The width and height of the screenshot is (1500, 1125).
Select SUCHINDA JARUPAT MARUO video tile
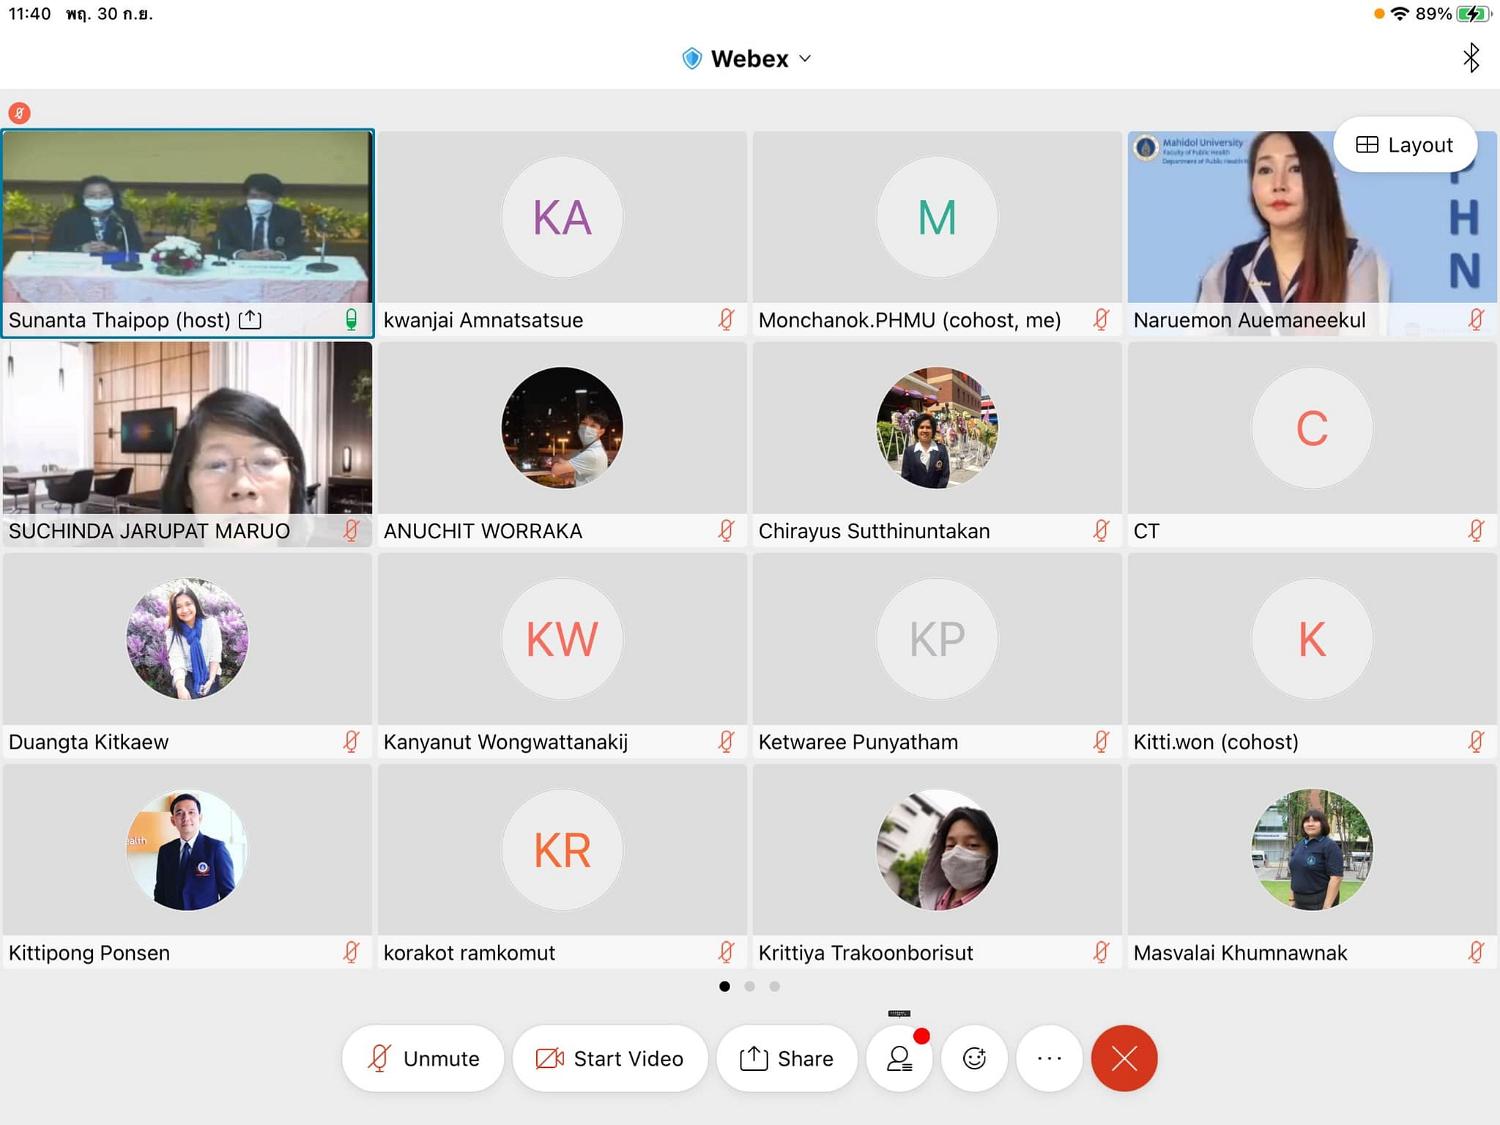187,444
